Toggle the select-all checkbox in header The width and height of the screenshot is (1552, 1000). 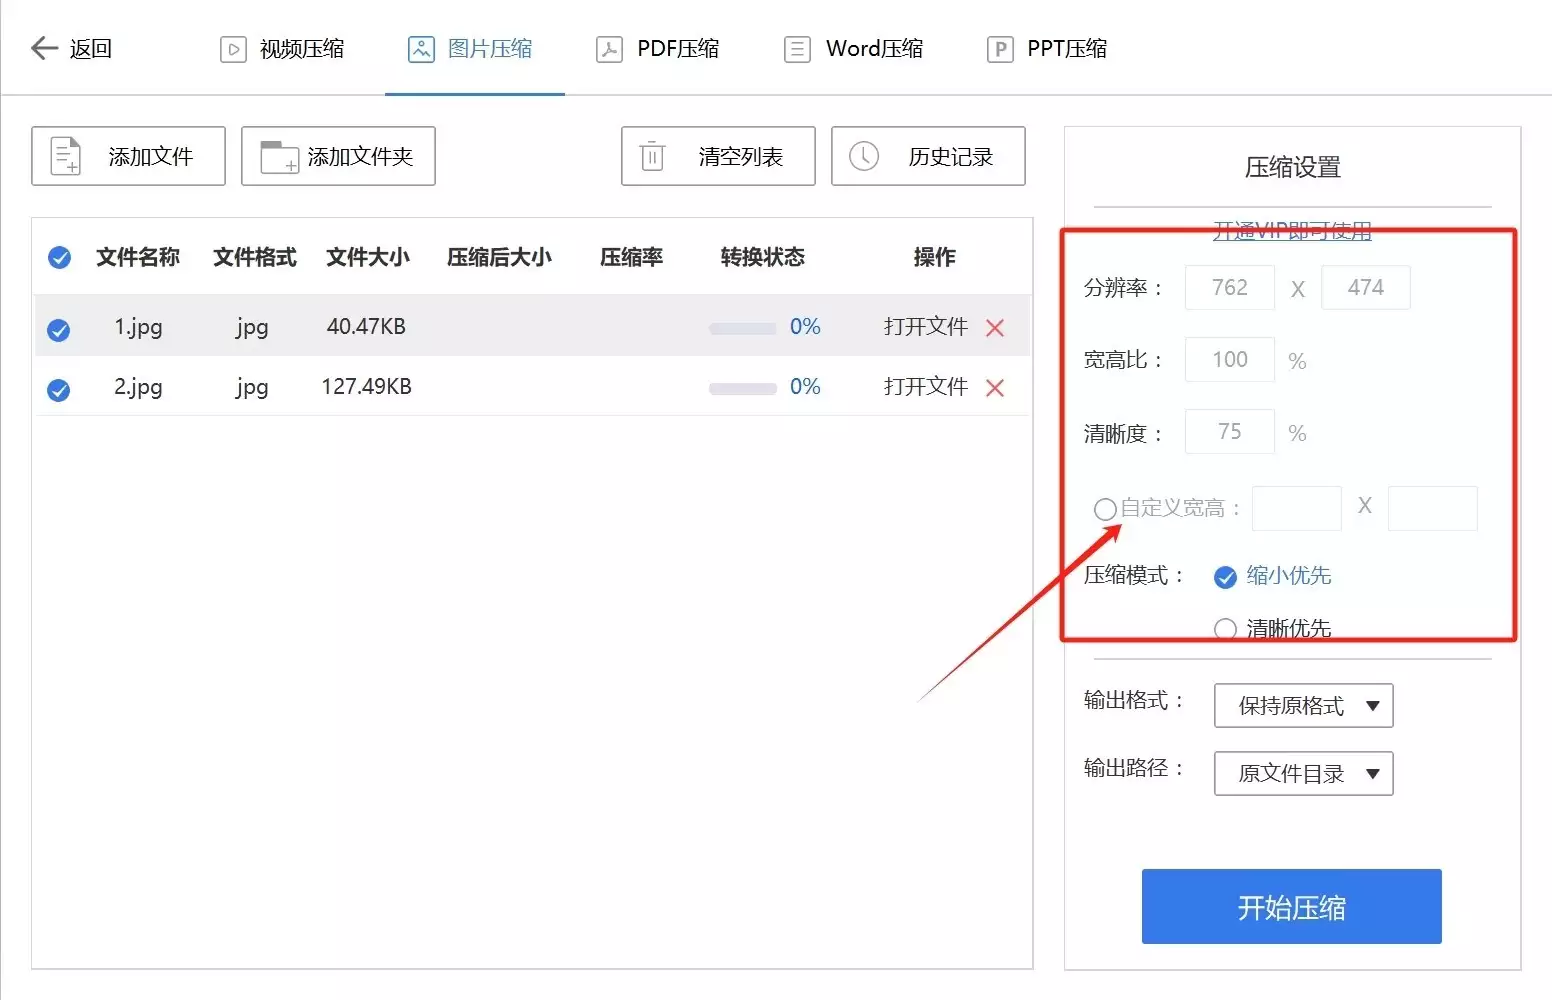(x=60, y=258)
